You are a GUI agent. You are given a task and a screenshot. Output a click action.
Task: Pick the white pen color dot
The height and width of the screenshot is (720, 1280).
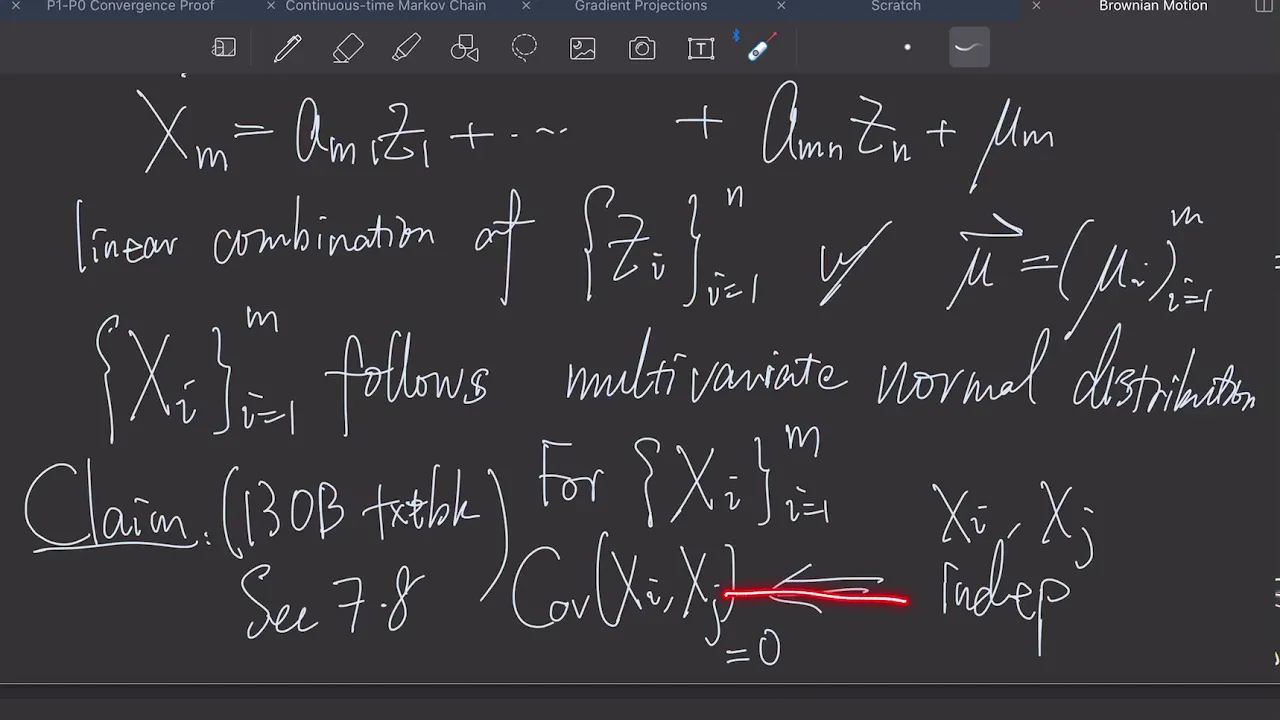907,47
